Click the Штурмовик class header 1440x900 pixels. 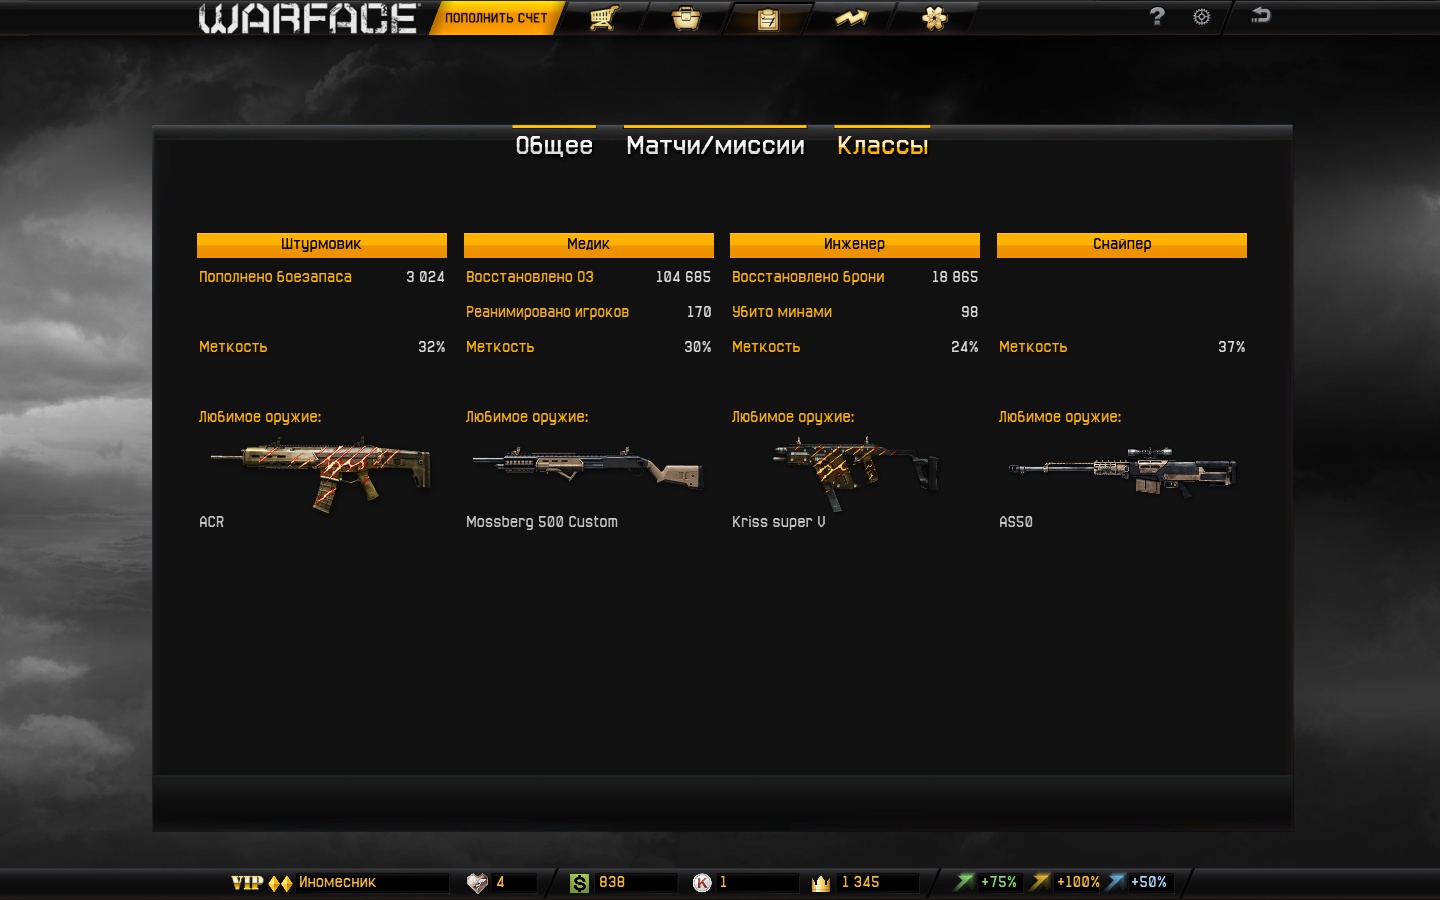click(322, 245)
